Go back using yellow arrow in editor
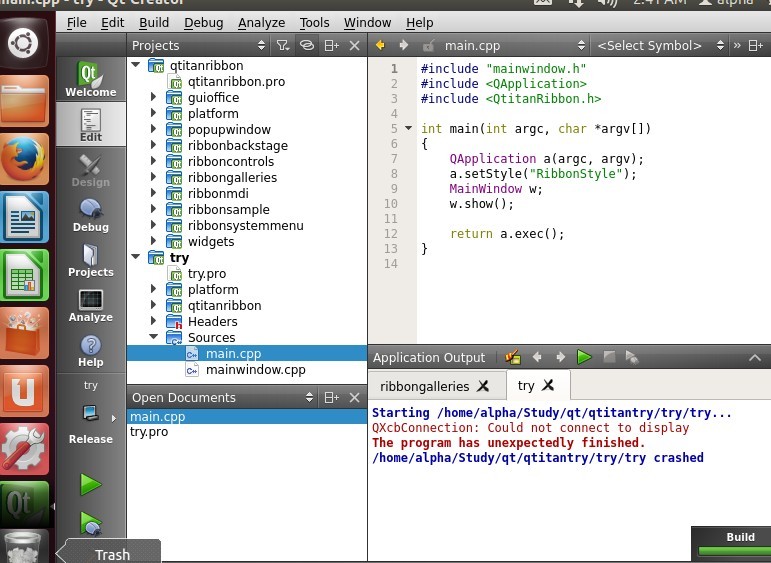Image resolution: width=771 pixels, height=563 pixels. [380, 45]
